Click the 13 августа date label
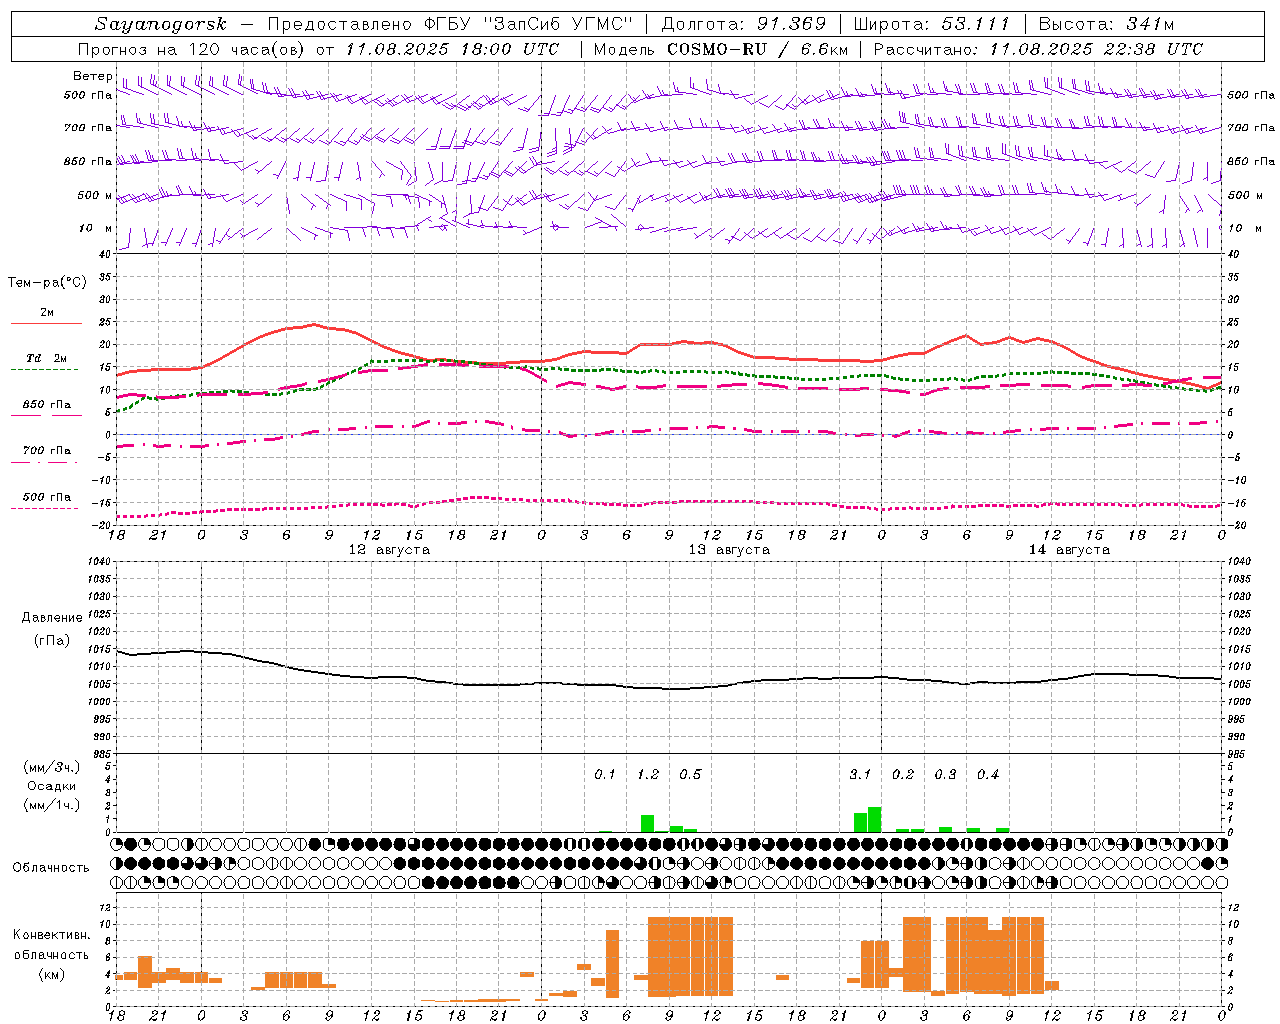The height and width of the screenshot is (1024, 1280). click(729, 550)
